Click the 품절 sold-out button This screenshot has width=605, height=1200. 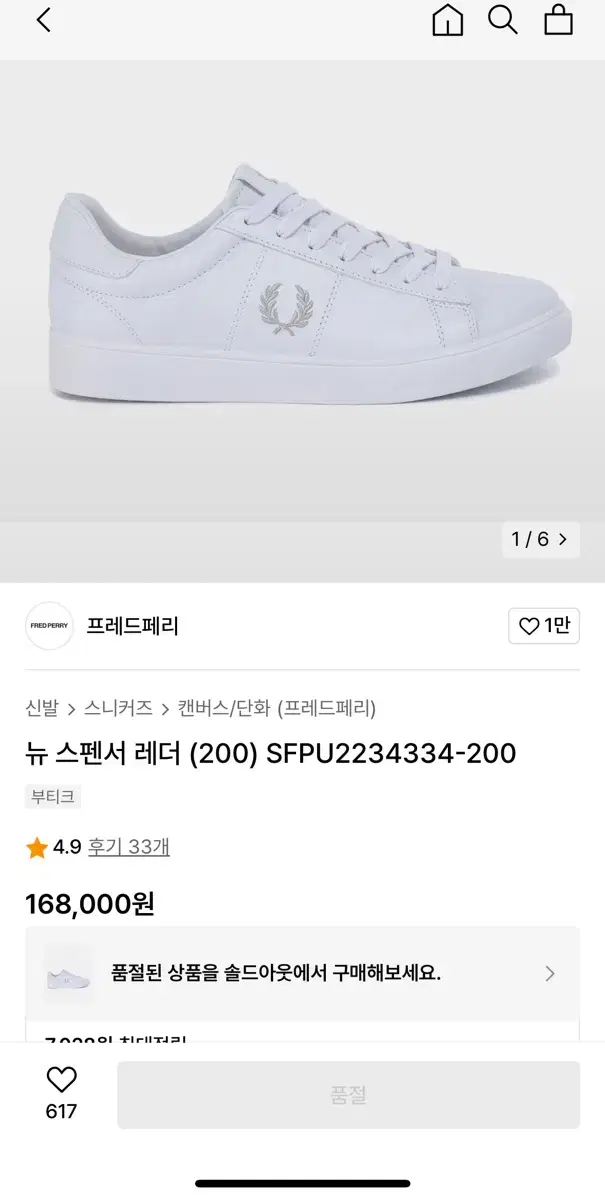click(x=347, y=1093)
